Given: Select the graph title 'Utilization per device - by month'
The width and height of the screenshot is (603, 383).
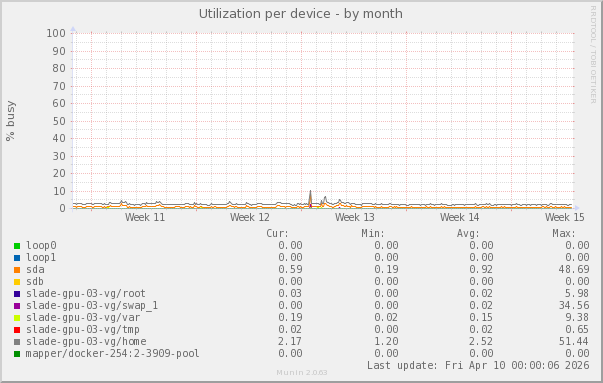Looking at the screenshot, I should click(x=301, y=14).
